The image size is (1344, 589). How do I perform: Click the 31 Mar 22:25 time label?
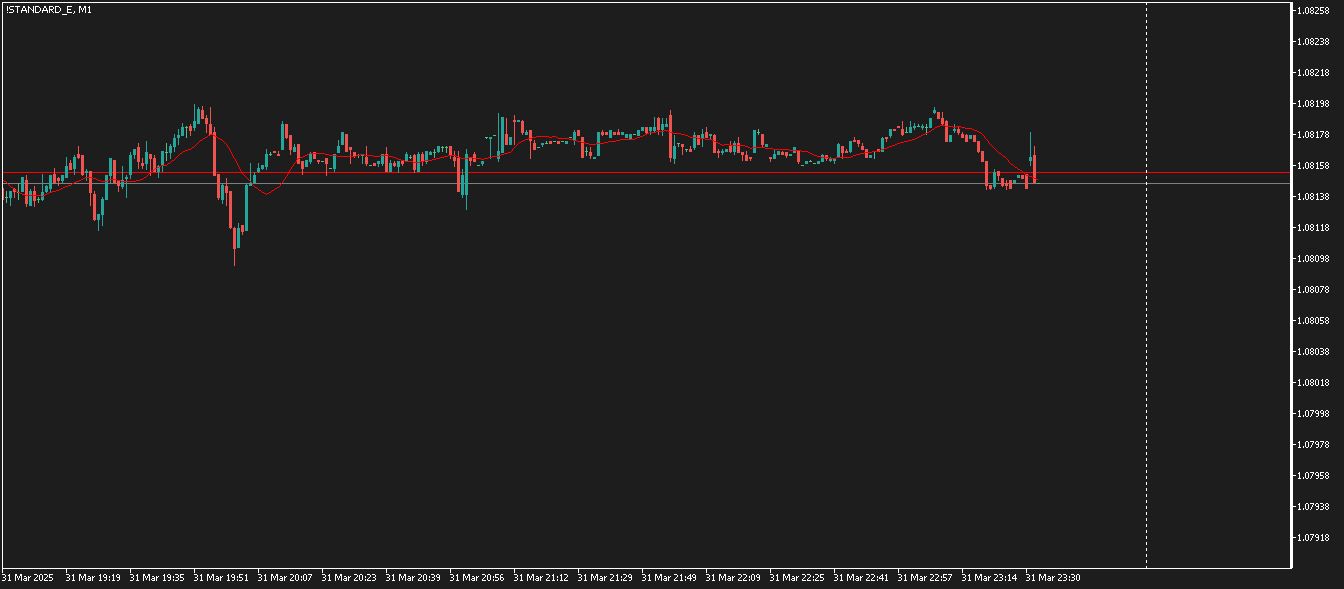(797, 577)
